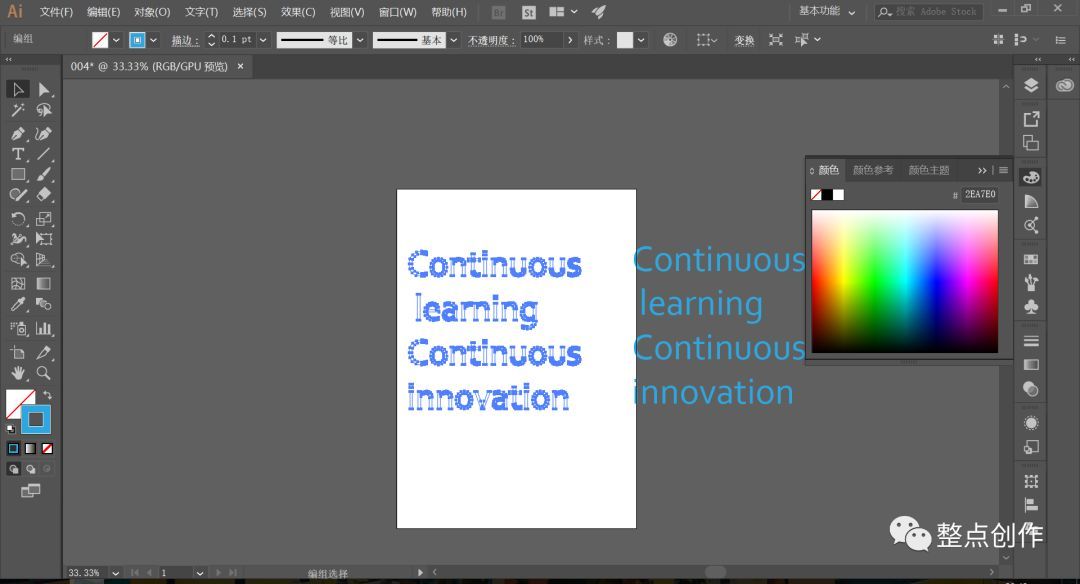Switch to 颜色主题 tab
Viewport: 1080px width, 584px height.
[x=928, y=170]
